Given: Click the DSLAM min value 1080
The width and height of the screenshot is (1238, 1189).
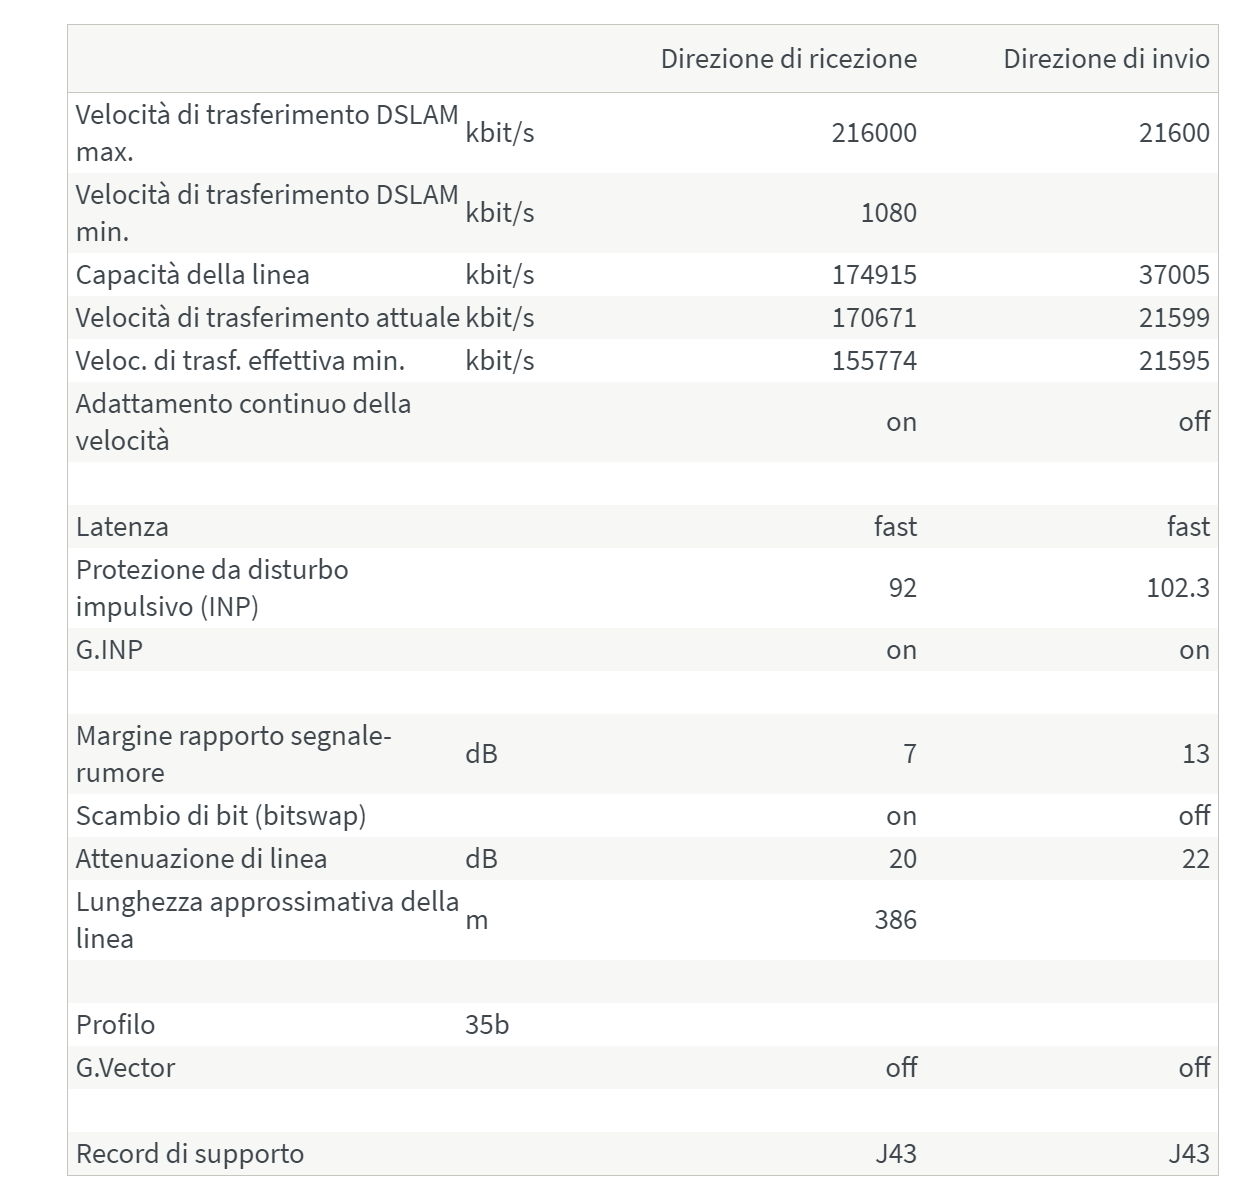Looking at the screenshot, I should pyautogui.click(x=888, y=213).
